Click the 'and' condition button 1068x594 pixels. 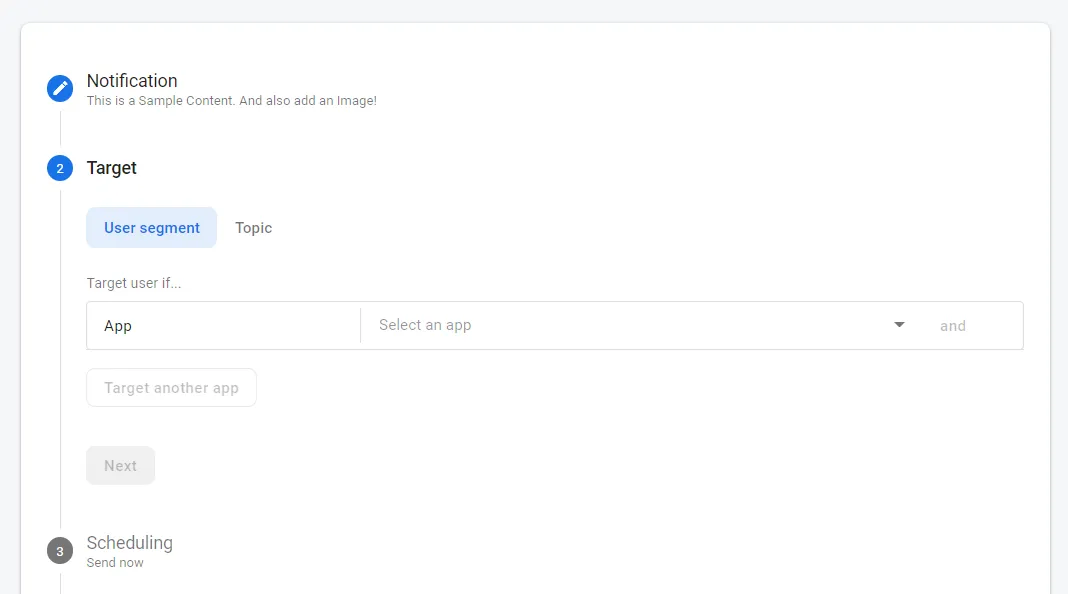[952, 326]
